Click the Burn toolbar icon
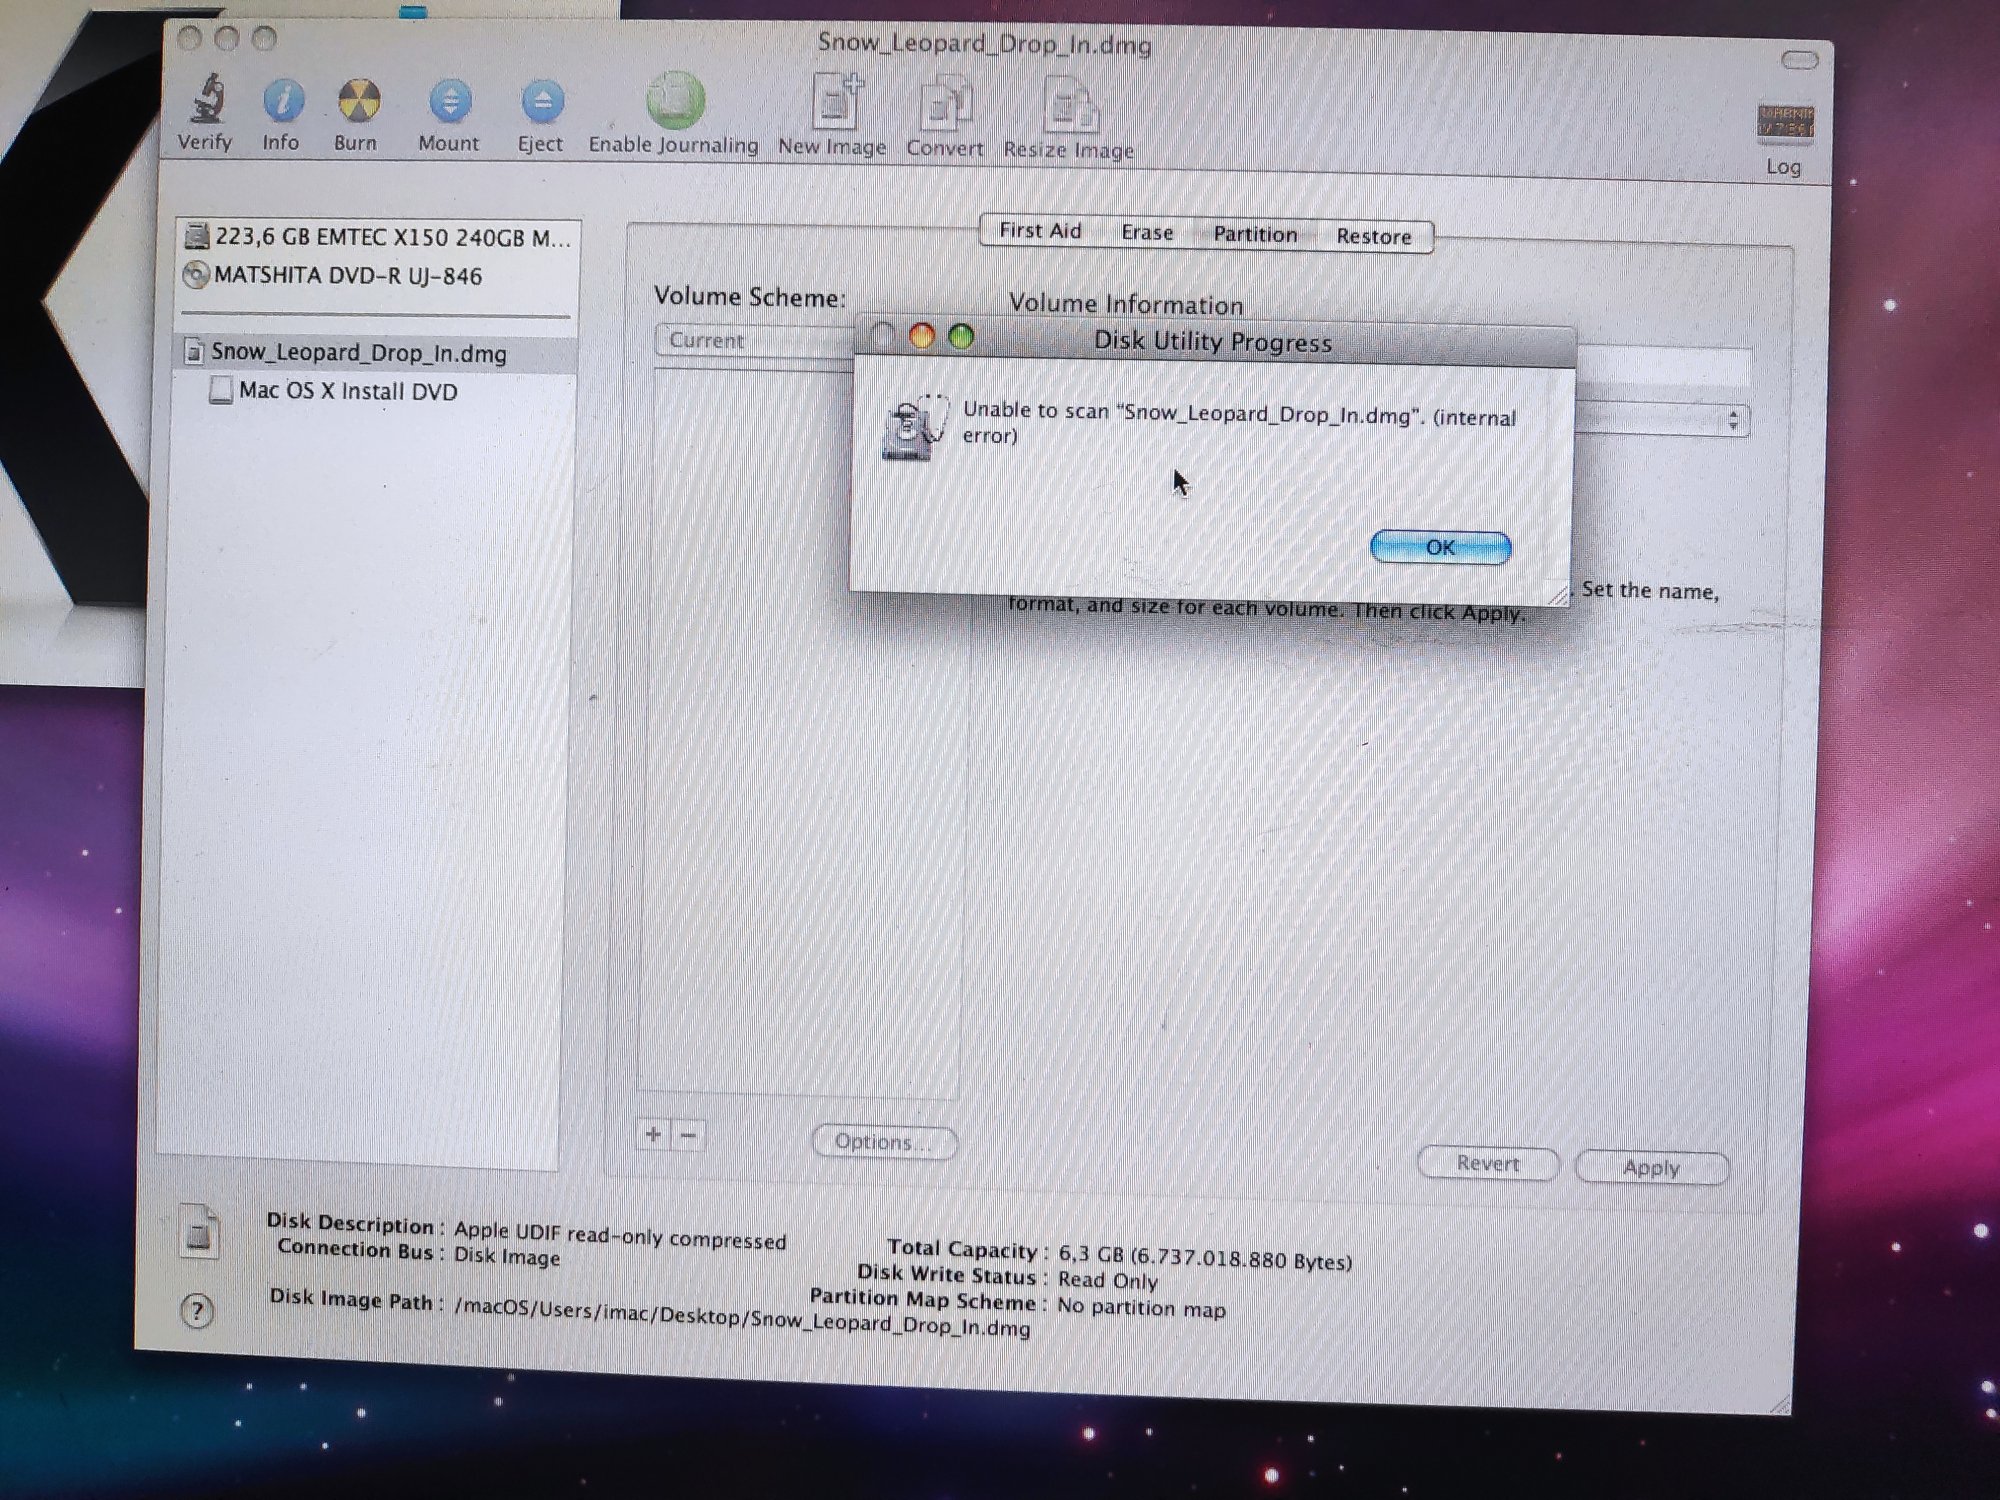Screen dimensions: 2000x1500 click(x=358, y=102)
